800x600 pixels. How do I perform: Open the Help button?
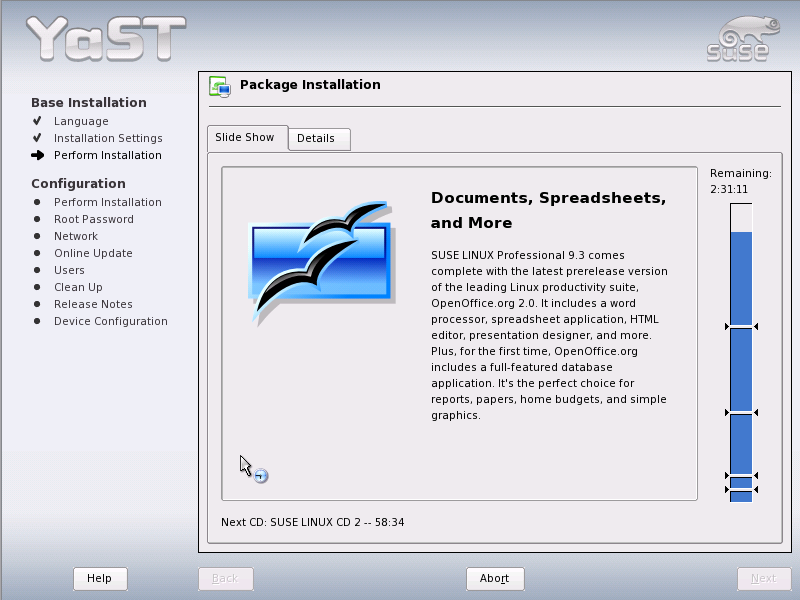point(100,579)
